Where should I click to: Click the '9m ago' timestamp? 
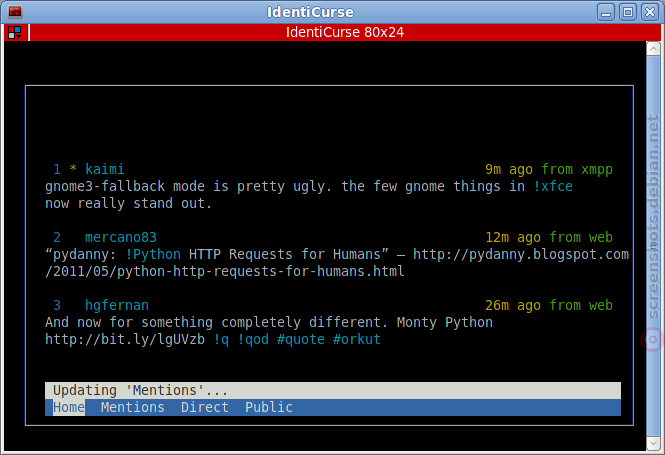point(509,170)
